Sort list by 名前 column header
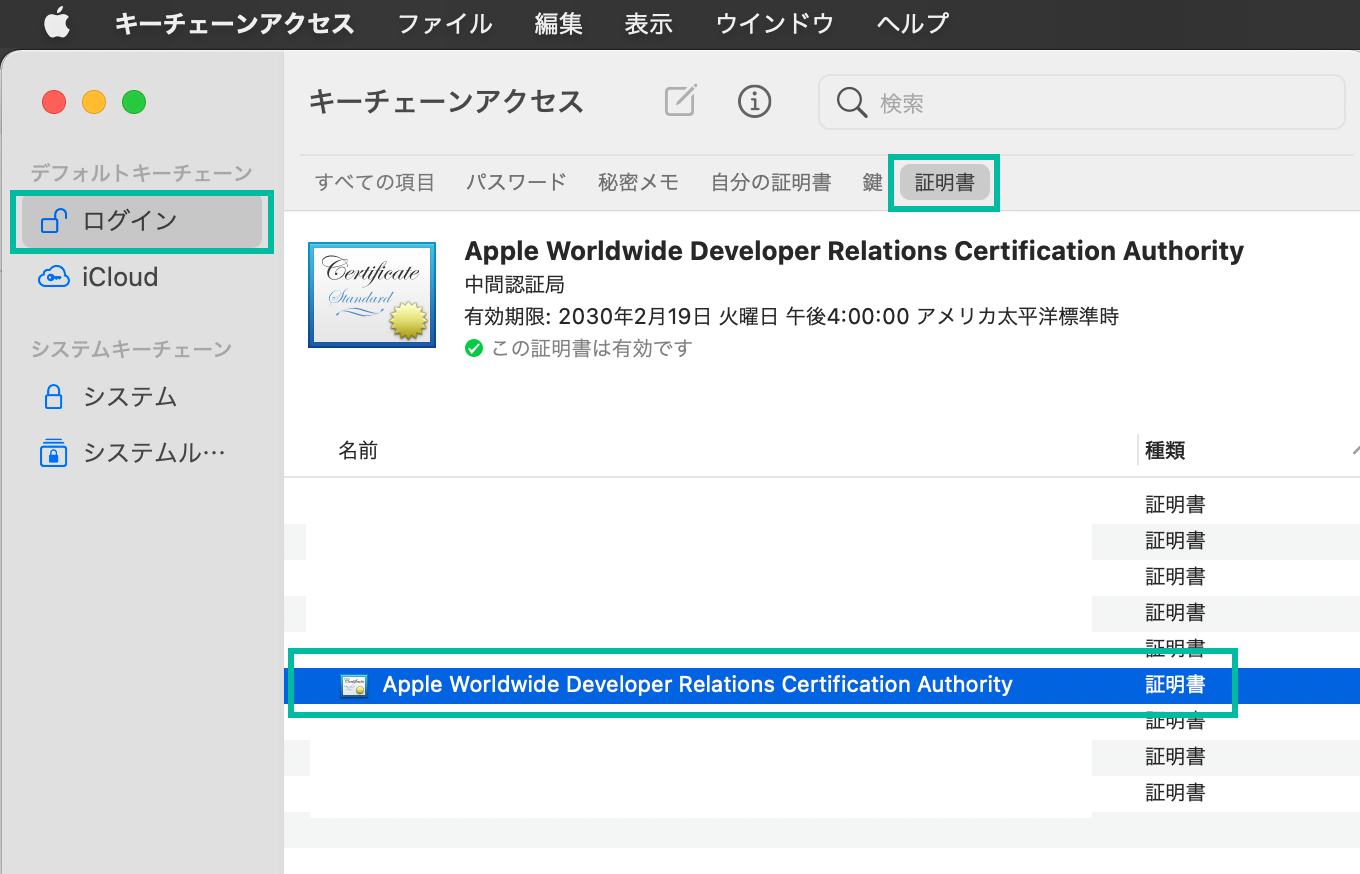The image size is (1360, 874). 358,451
